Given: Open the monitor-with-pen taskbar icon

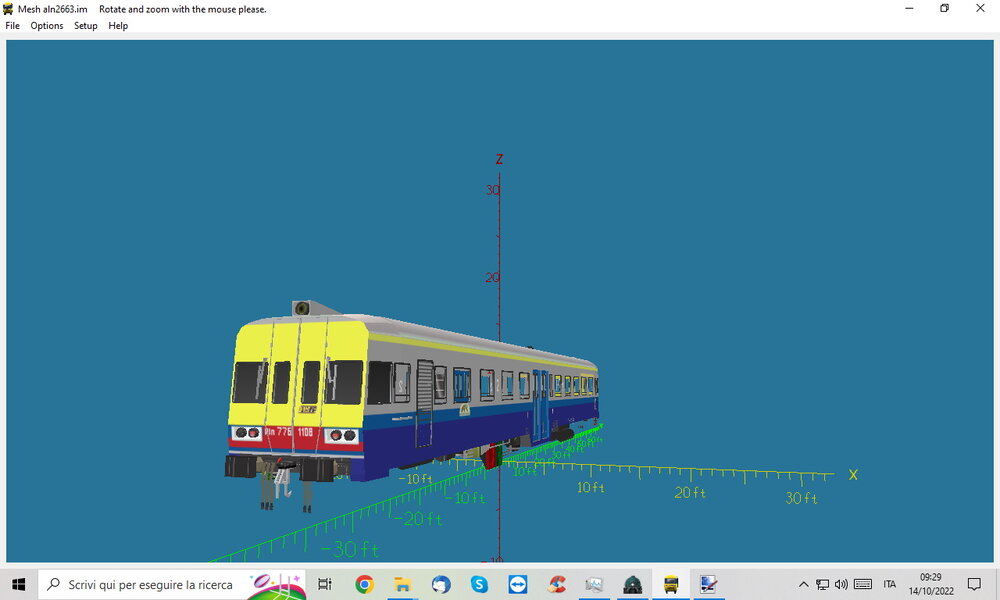Looking at the screenshot, I should point(709,584).
